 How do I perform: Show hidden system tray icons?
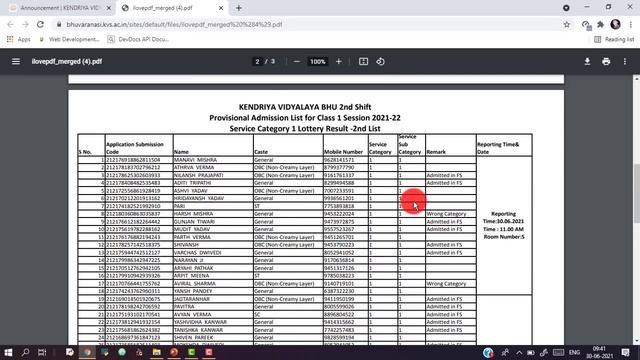click(x=519, y=352)
